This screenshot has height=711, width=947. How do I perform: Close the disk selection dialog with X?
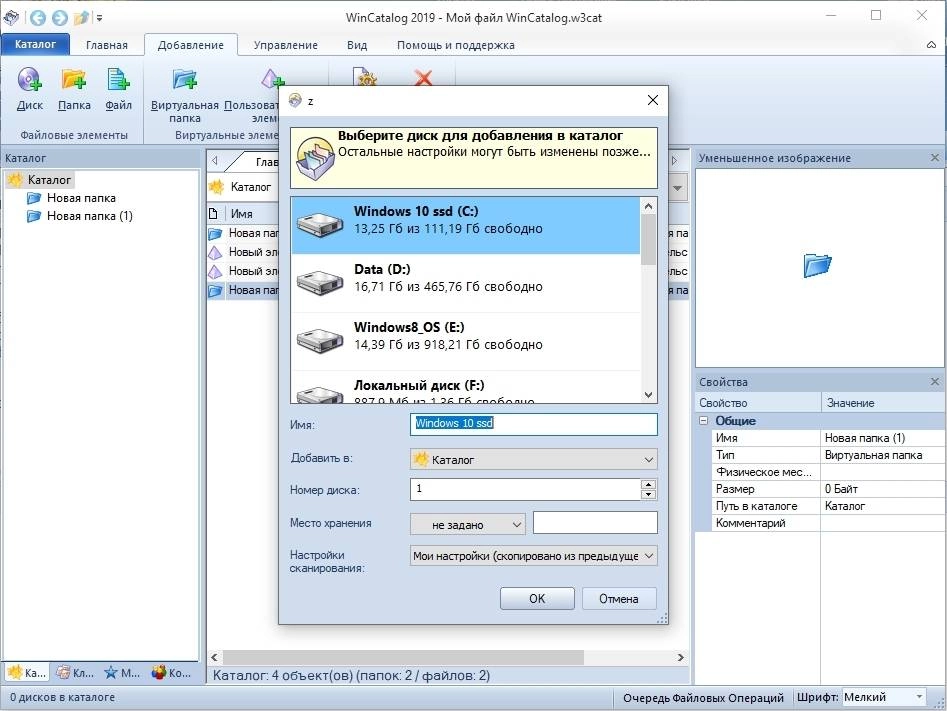(653, 100)
